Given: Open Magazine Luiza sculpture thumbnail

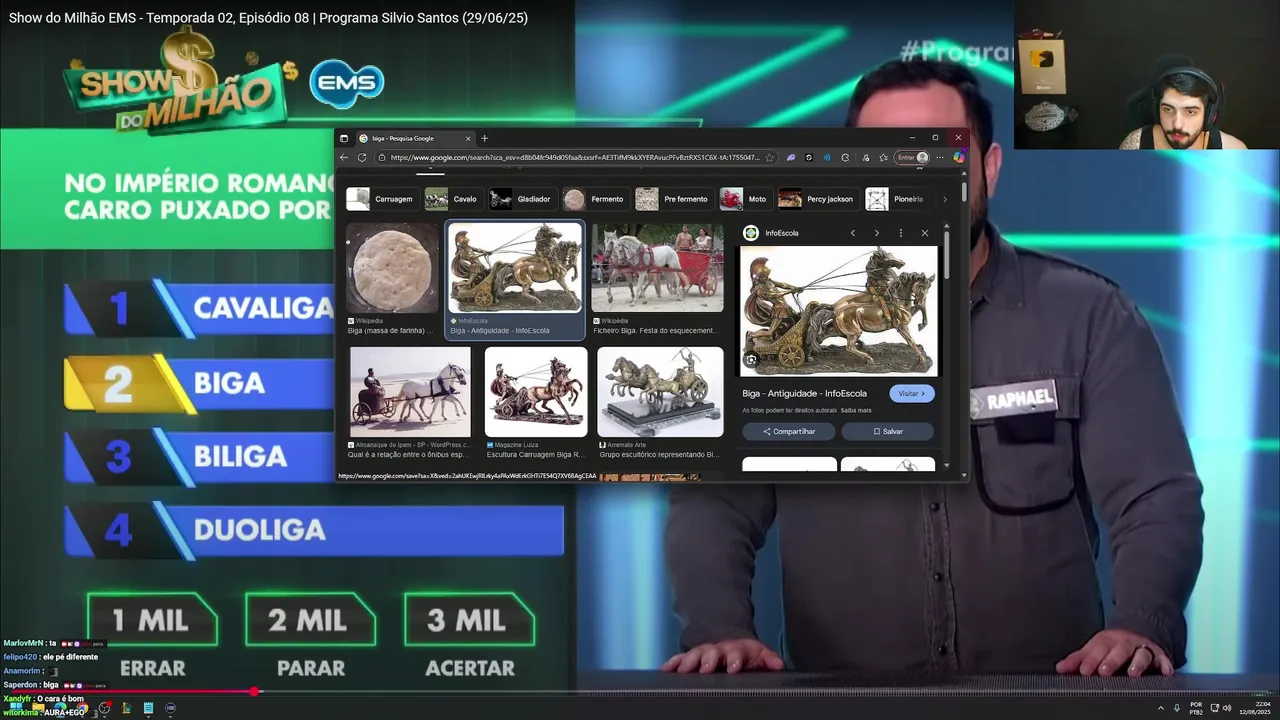Looking at the screenshot, I should (536, 392).
